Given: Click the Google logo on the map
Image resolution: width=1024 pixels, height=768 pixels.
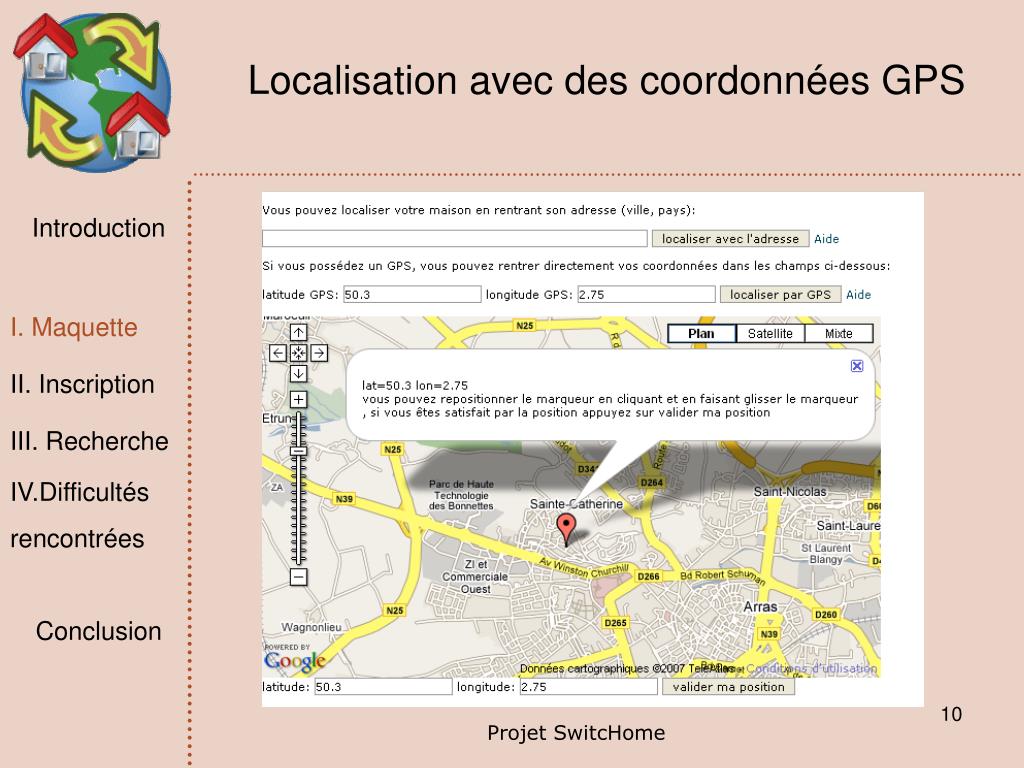Looking at the screenshot, I should click(295, 661).
